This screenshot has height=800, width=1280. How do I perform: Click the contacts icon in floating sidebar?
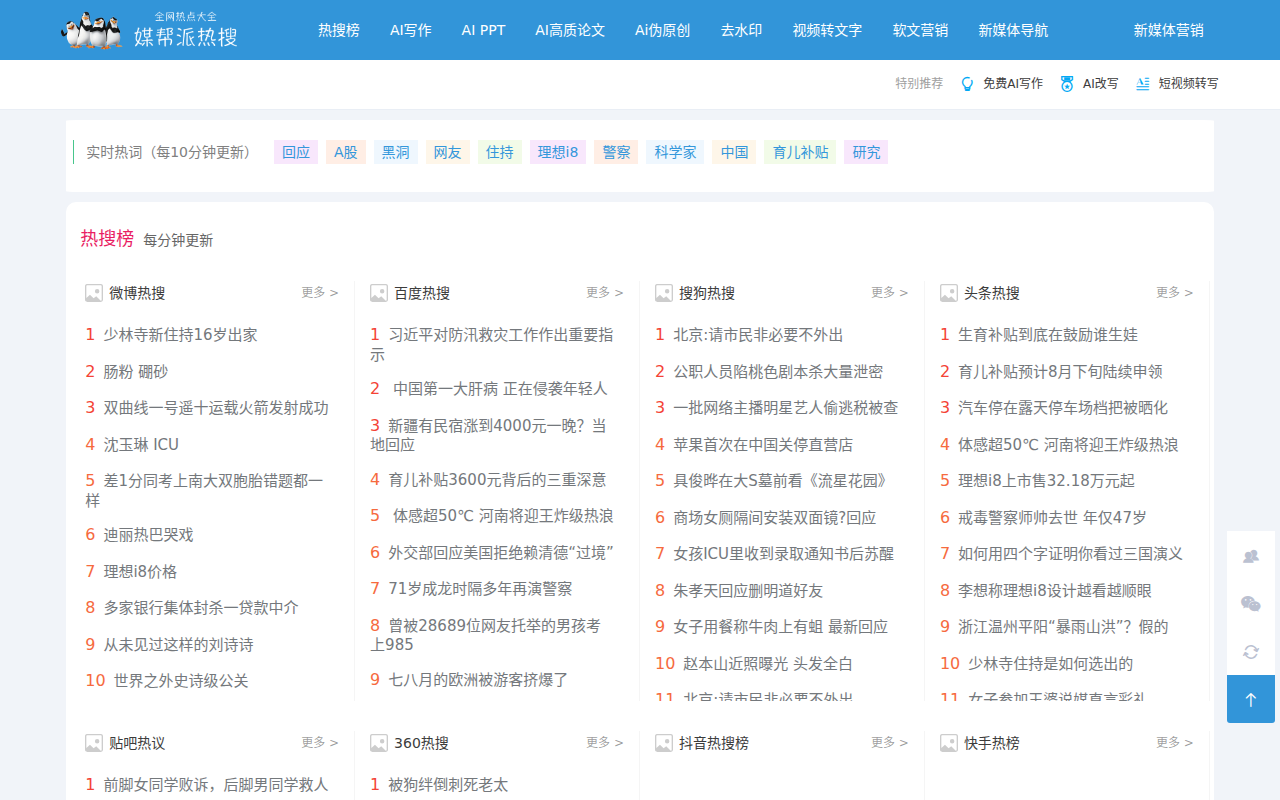coord(1251,556)
